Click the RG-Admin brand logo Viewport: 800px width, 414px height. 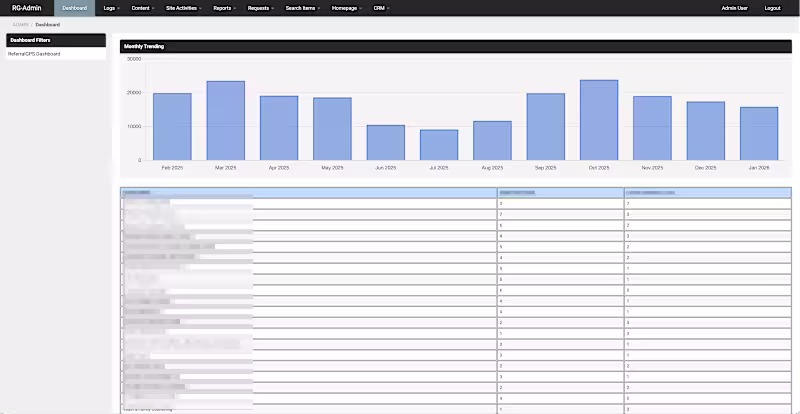pyautogui.click(x=27, y=8)
